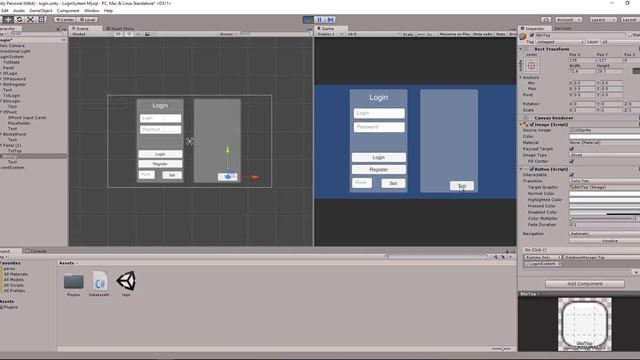Viewport: 640px width, 360px height.
Task: Open the Edit menu
Action: 5,11
